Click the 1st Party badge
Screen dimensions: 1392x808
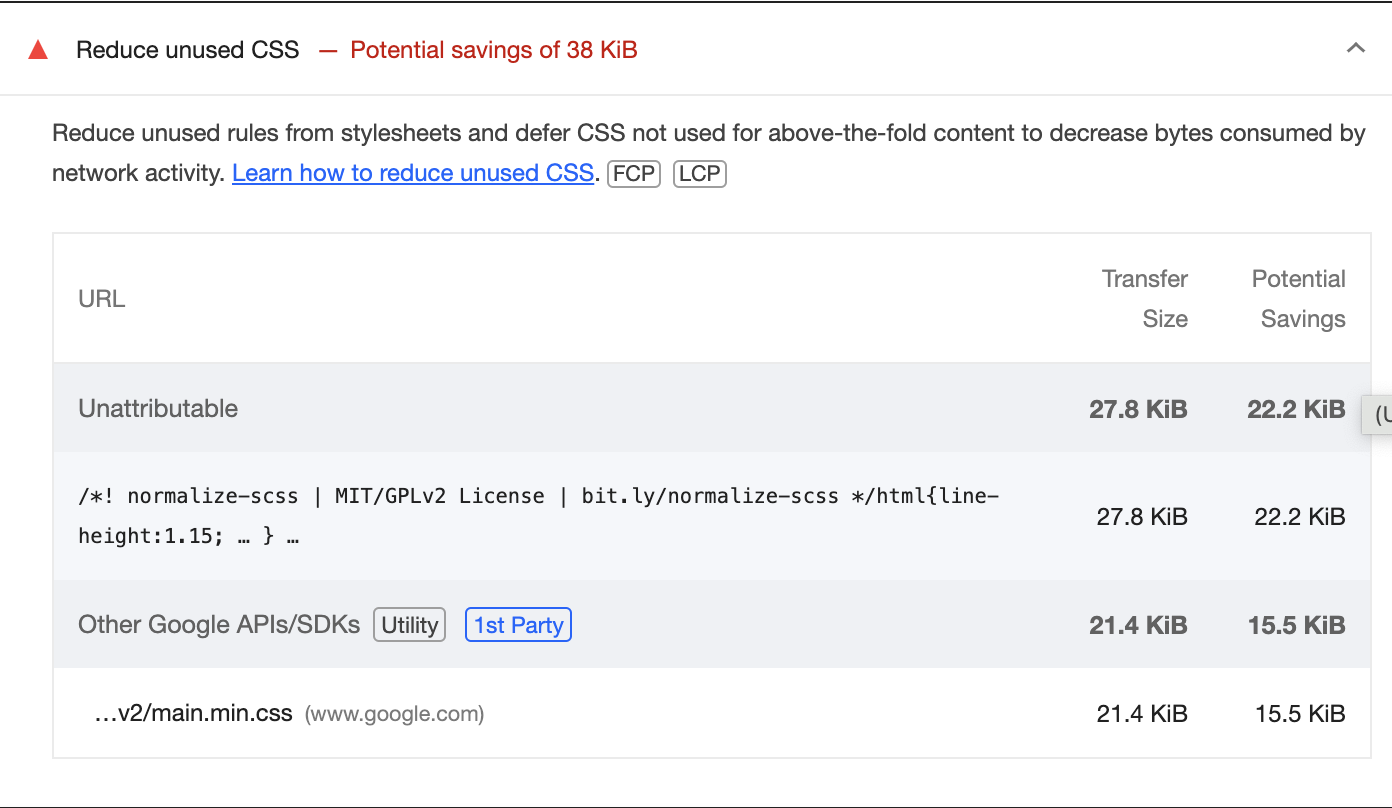pos(518,625)
